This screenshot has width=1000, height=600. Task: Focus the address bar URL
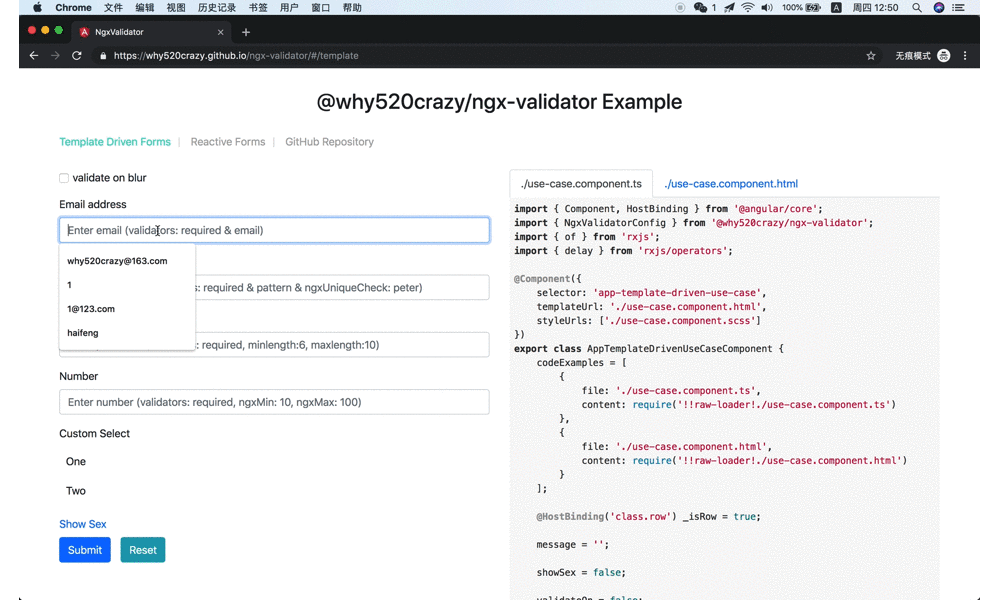(236, 55)
